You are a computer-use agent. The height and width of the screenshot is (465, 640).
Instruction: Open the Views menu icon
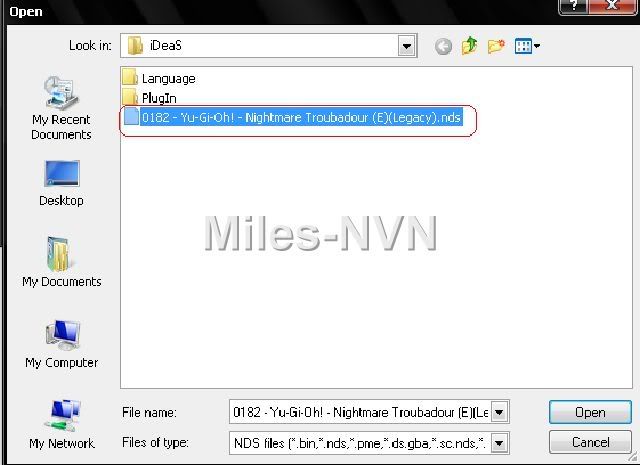click(527, 46)
